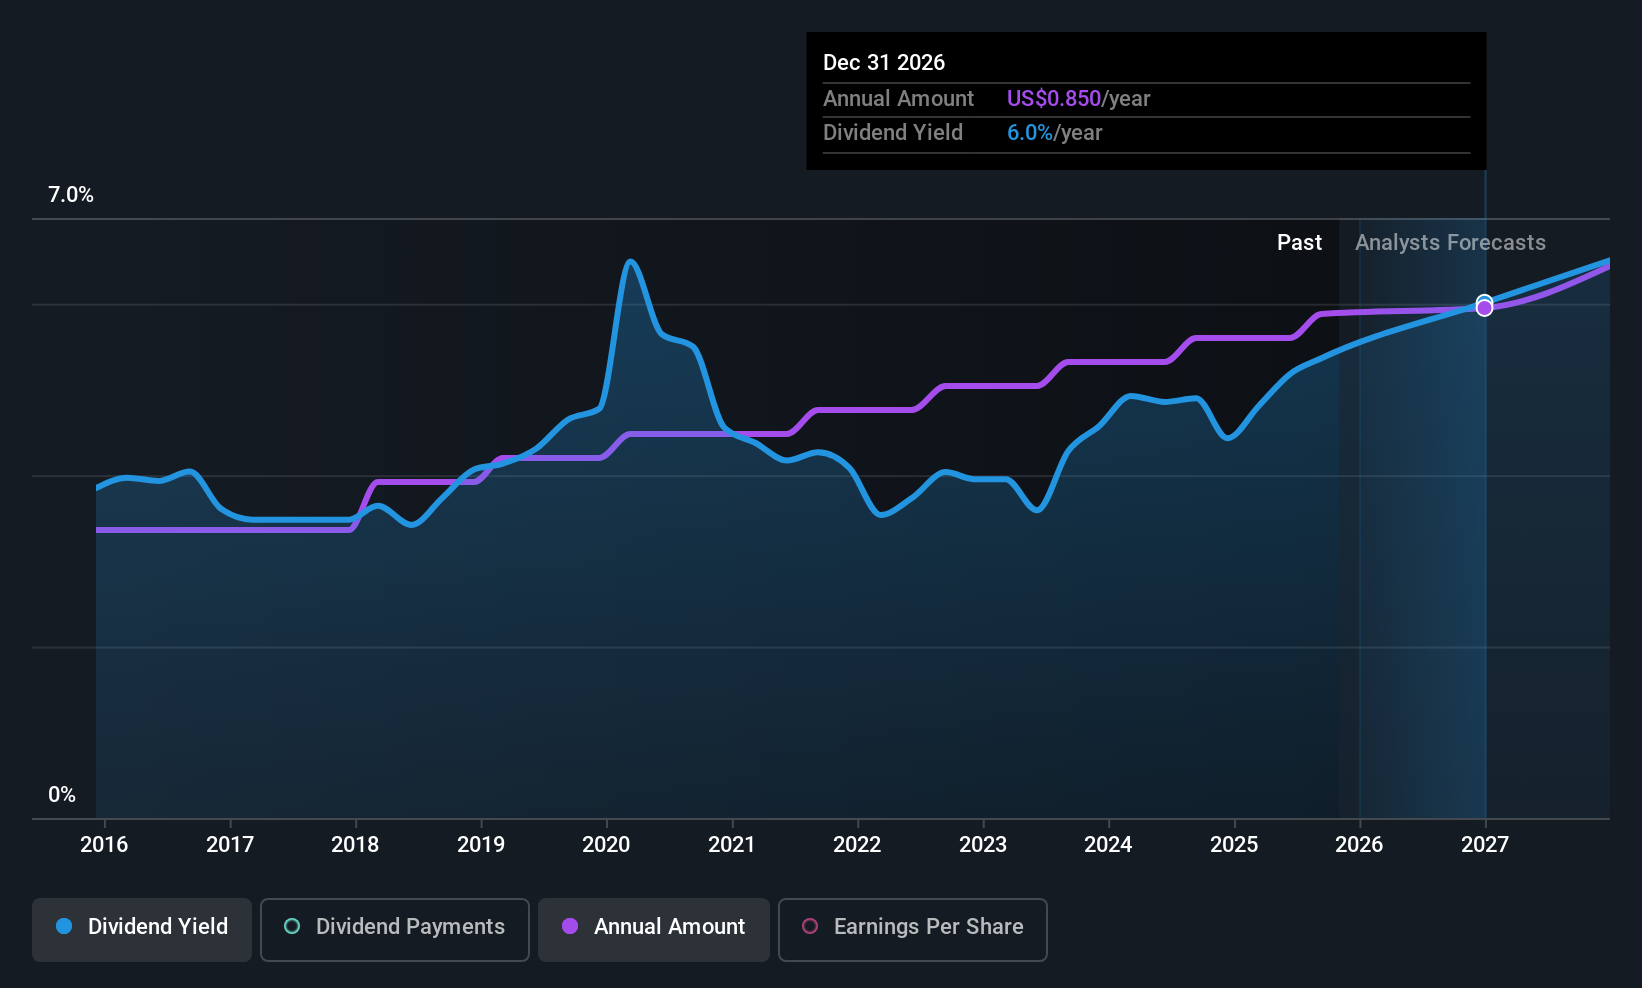Click the pink Earnings Per Share circle icon
The image size is (1642, 988).
tap(810, 927)
